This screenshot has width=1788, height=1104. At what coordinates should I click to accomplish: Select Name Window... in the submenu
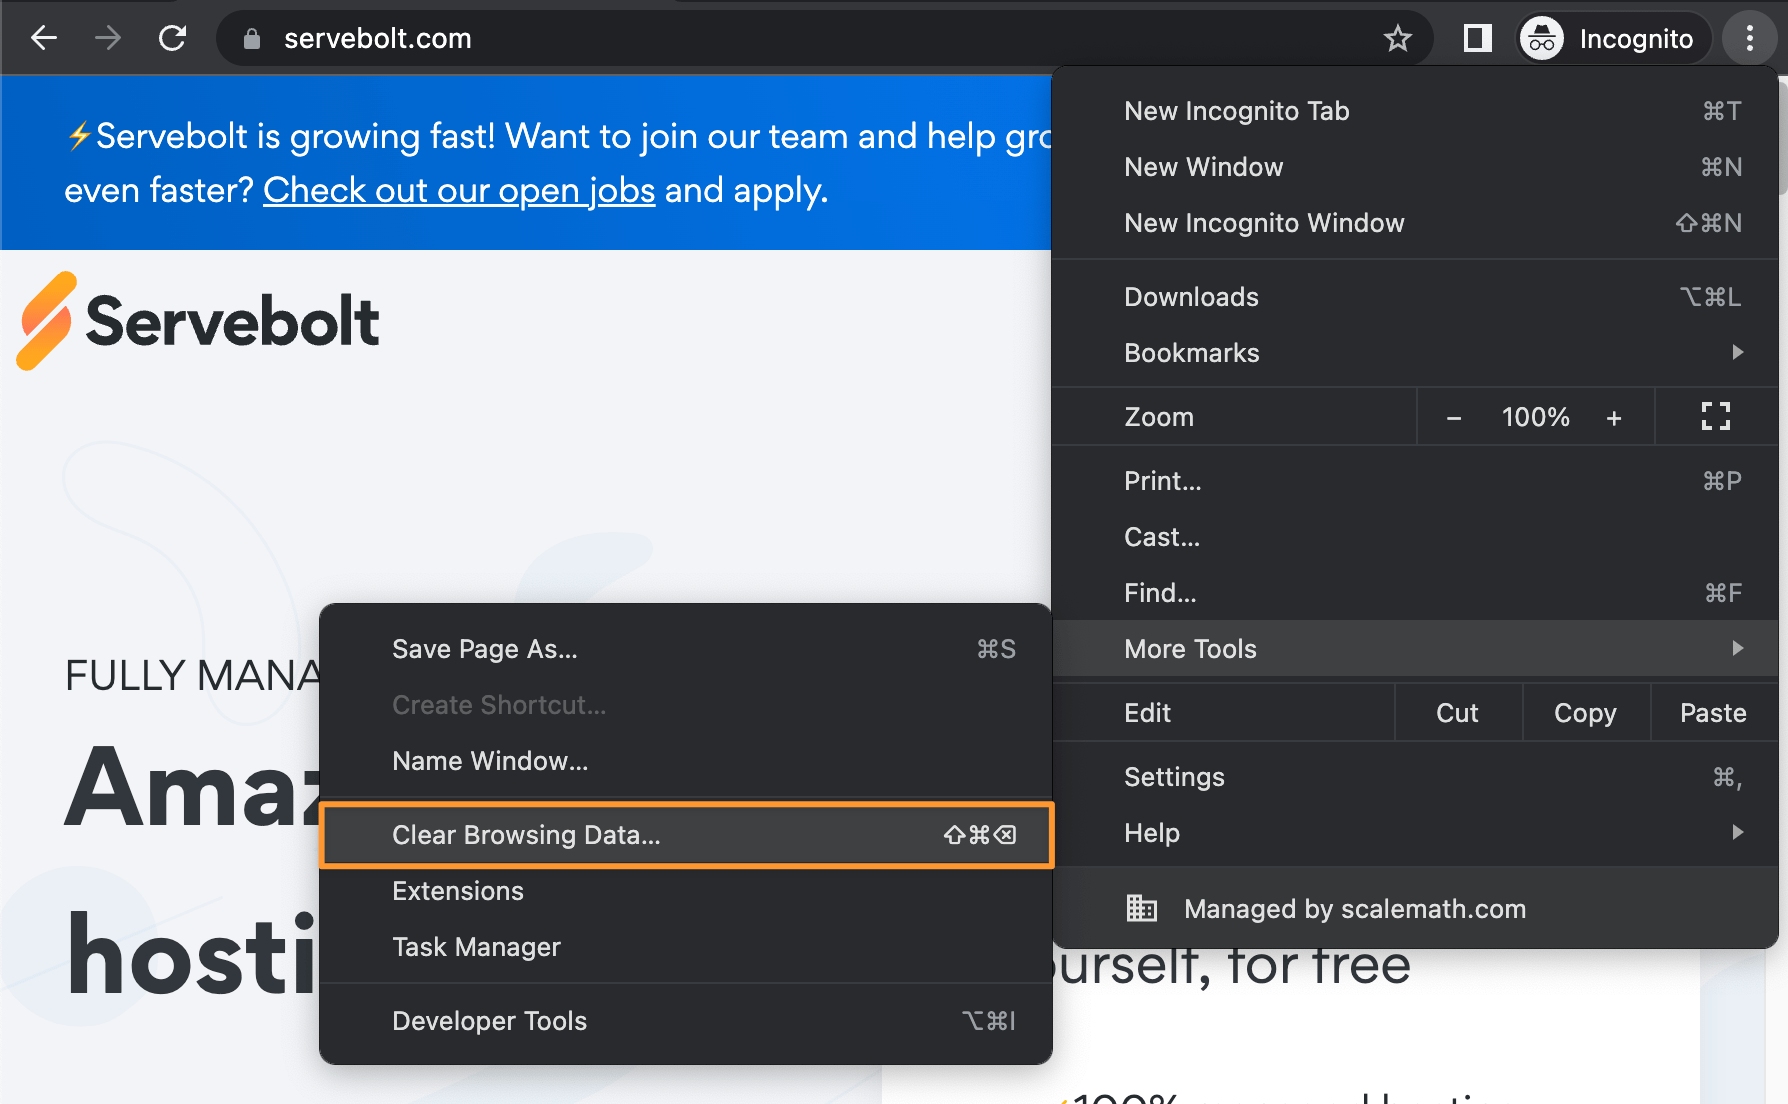(686, 761)
